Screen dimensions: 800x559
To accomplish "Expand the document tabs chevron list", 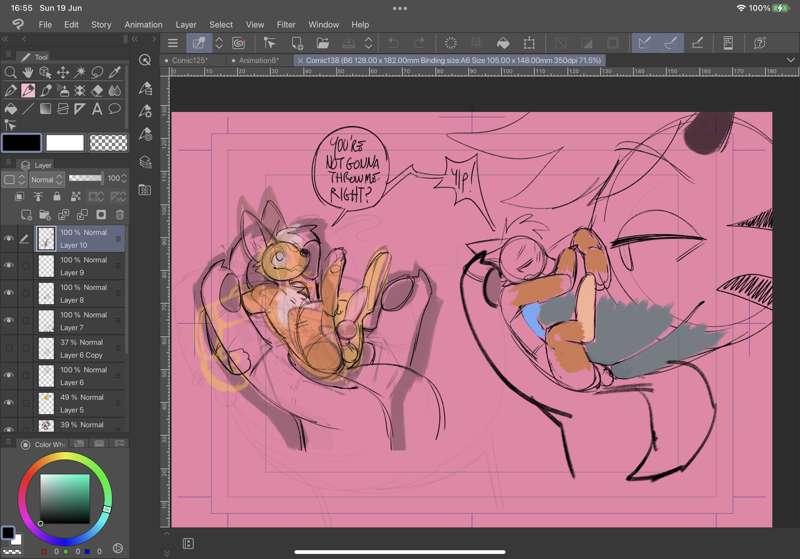I will [790, 60].
